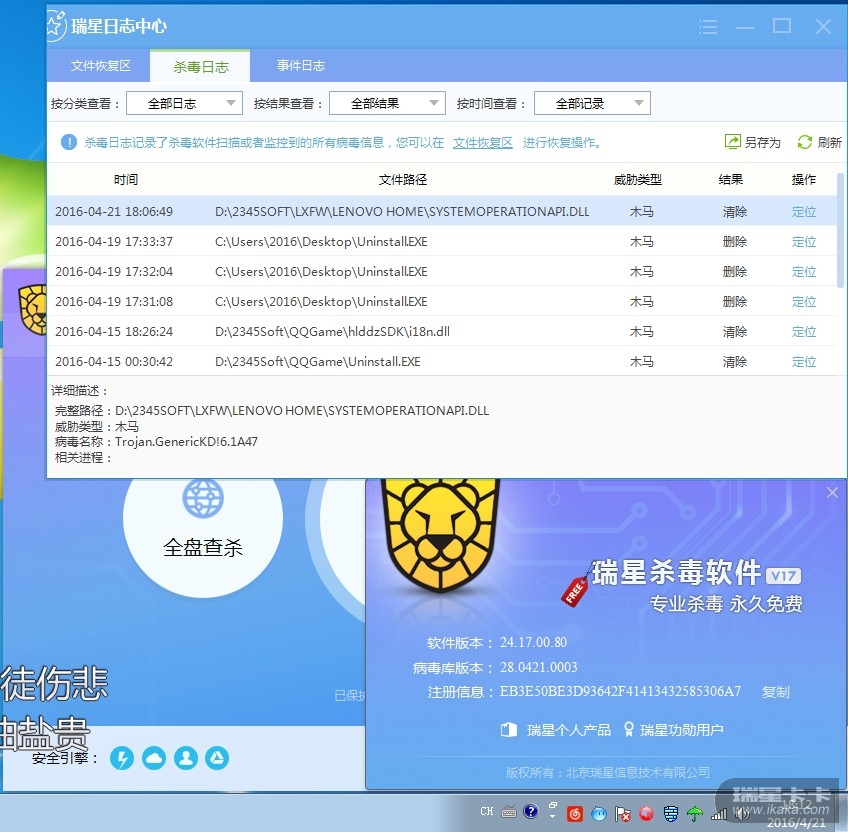The width and height of the screenshot is (848, 832).
Task: Expand the 按时间查看 time filter dropdown
Action: point(592,103)
